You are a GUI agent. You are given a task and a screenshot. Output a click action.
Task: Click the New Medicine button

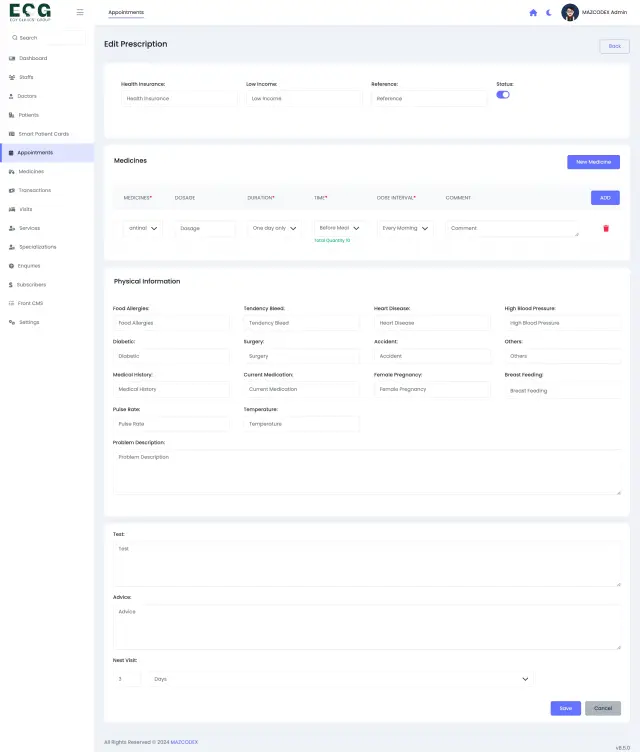pos(593,162)
